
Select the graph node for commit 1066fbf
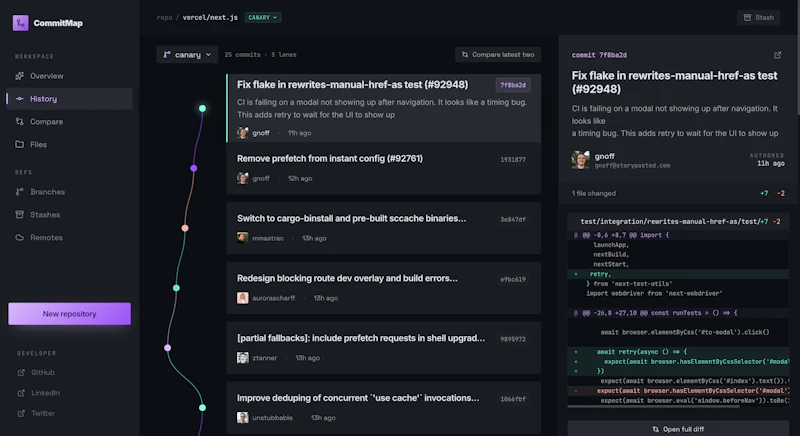tap(203, 407)
